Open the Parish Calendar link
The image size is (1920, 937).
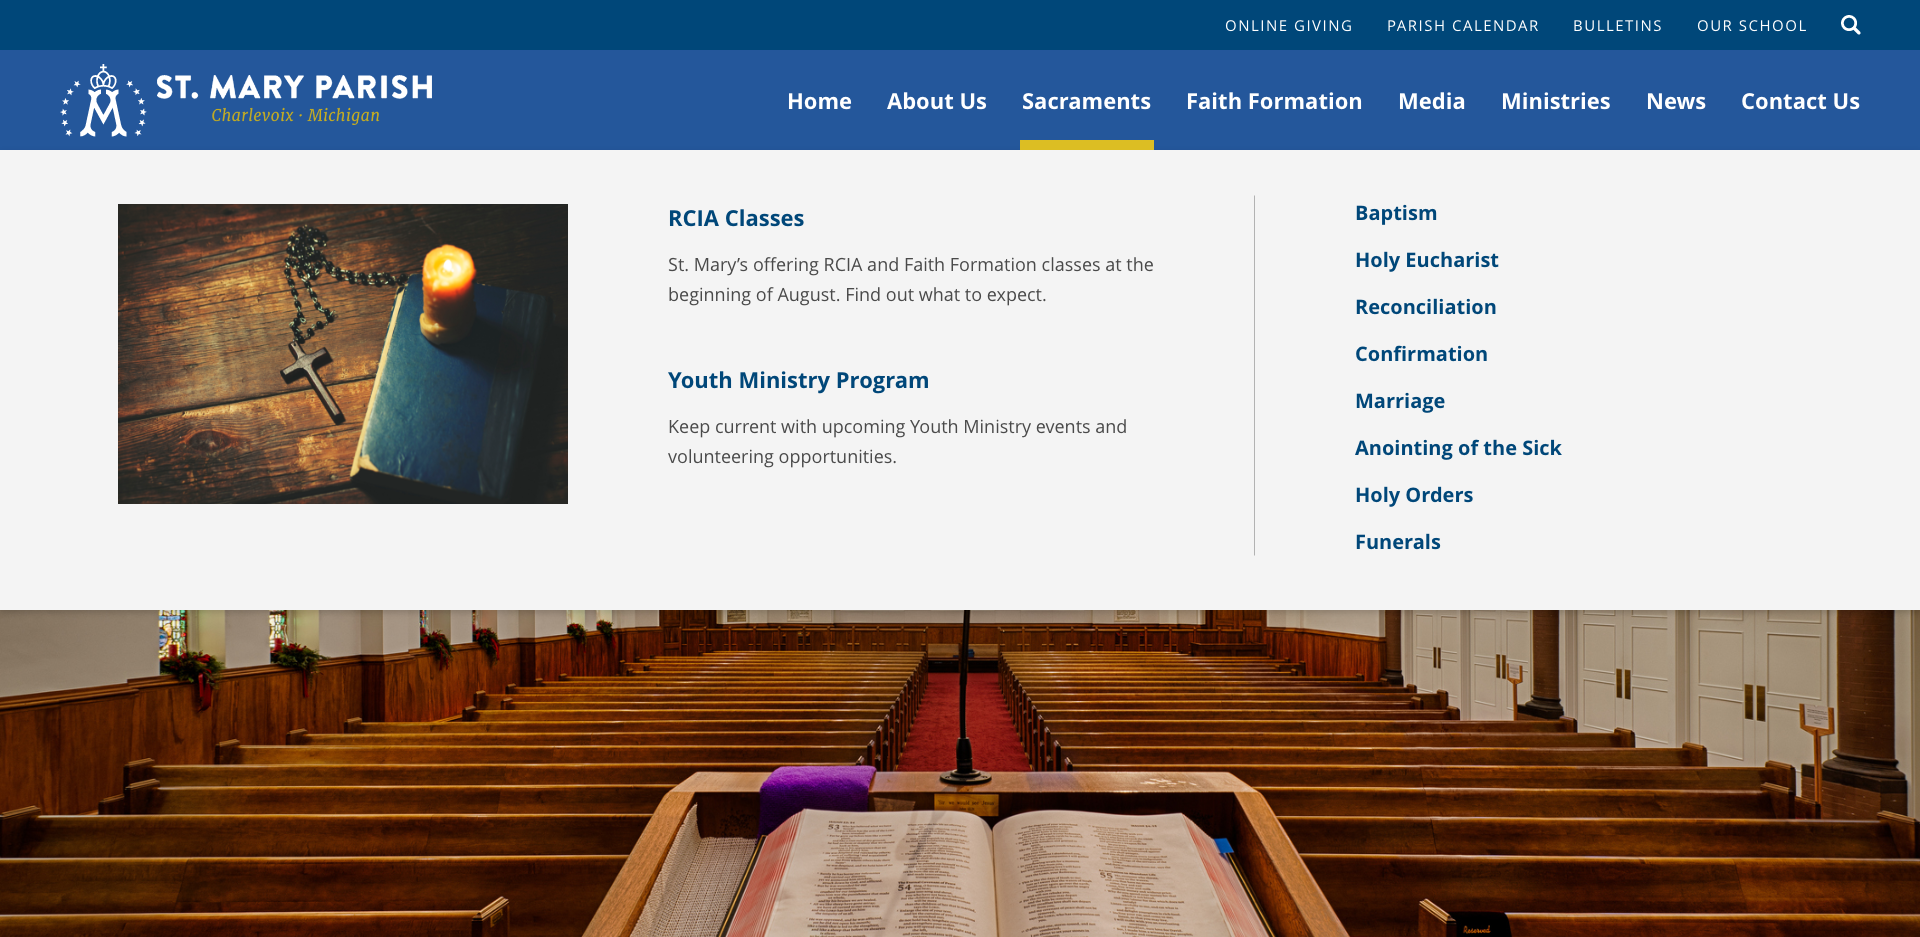(x=1462, y=26)
